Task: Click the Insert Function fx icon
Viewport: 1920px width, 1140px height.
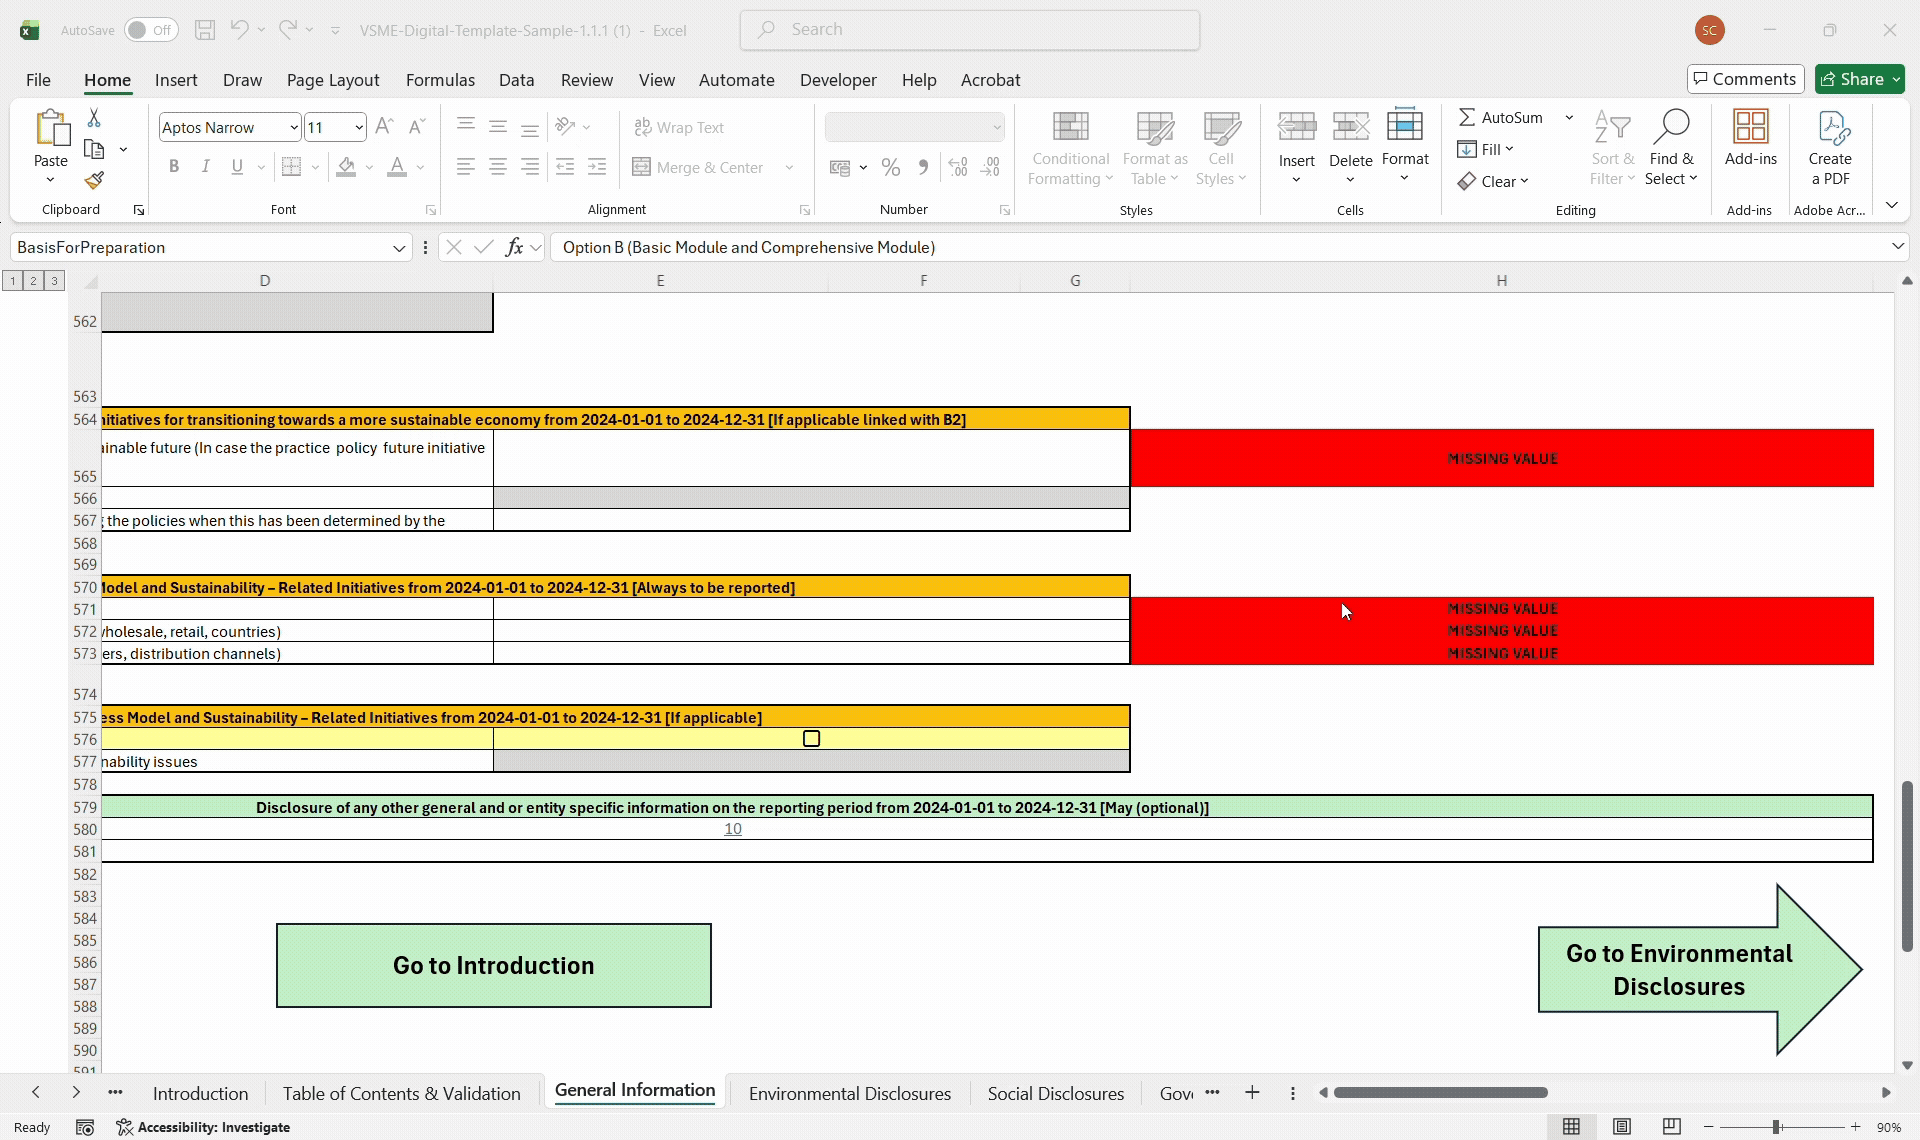Action: click(x=514, y=247)
